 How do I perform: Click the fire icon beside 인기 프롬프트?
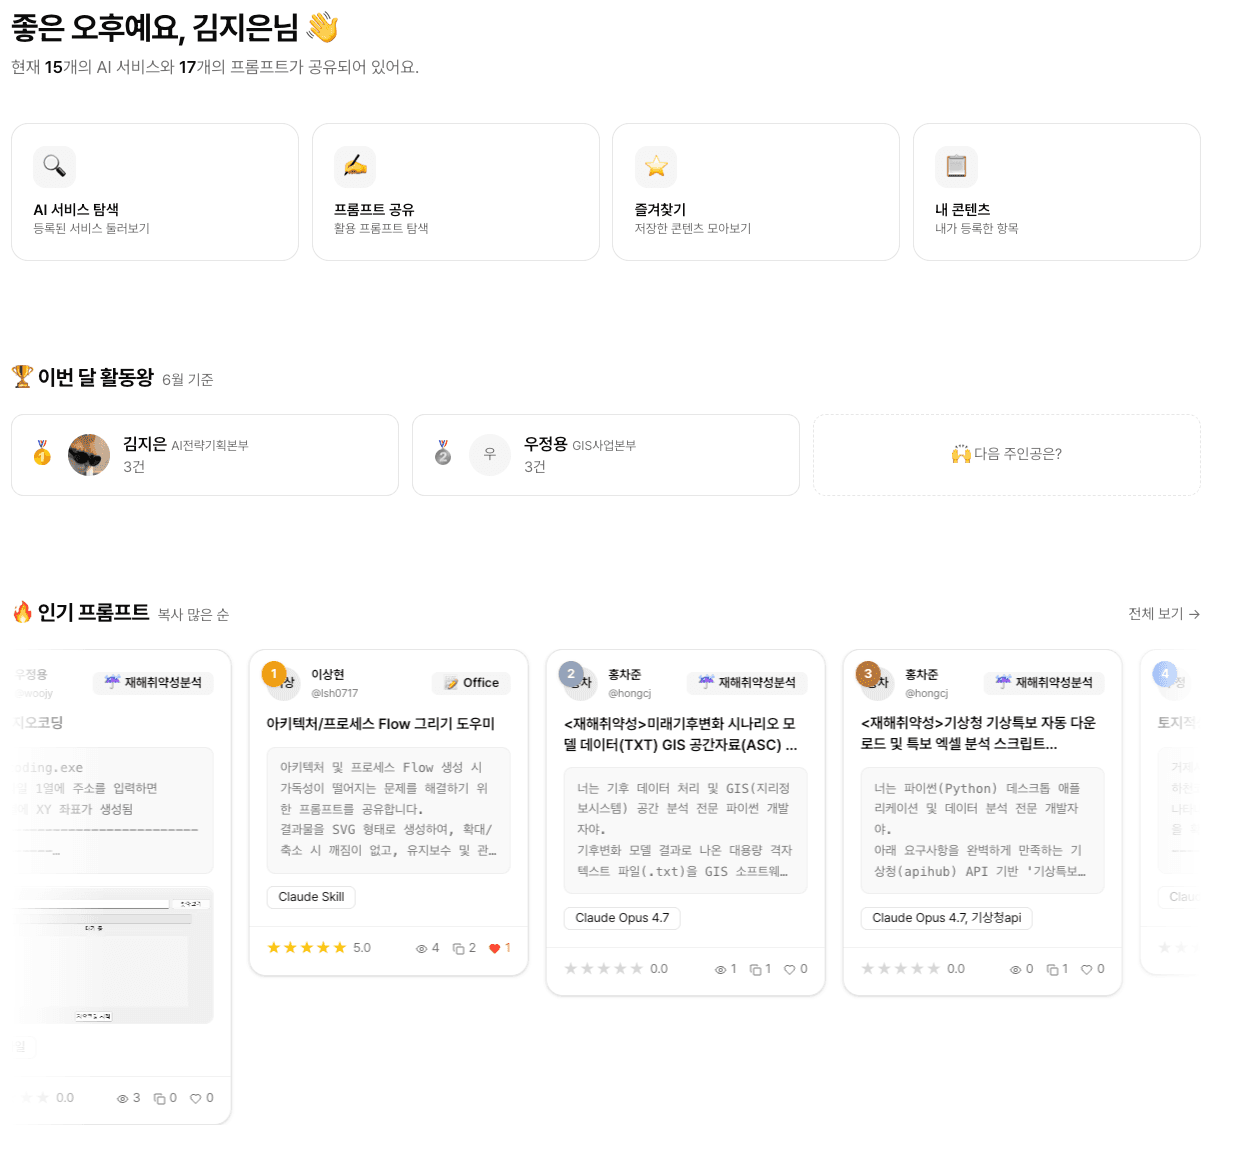[22, 612]
